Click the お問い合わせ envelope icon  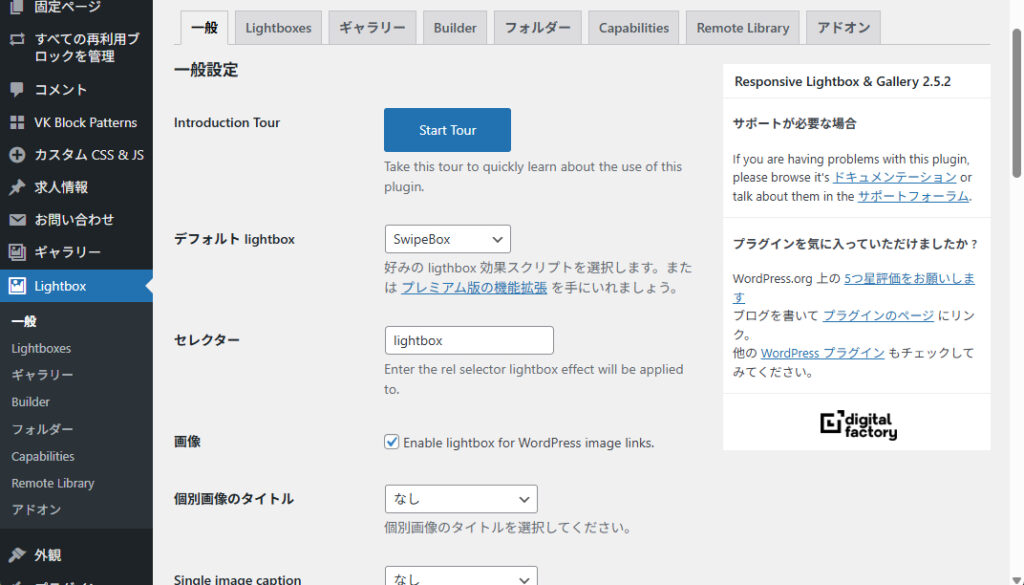[18, 220]
